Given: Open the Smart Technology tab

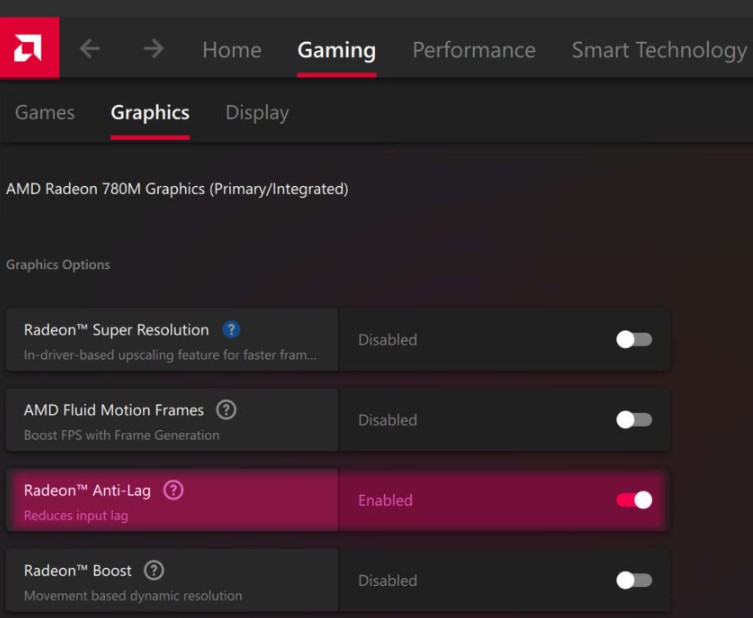Looking at the screenshot, I should tap(659, 51).
